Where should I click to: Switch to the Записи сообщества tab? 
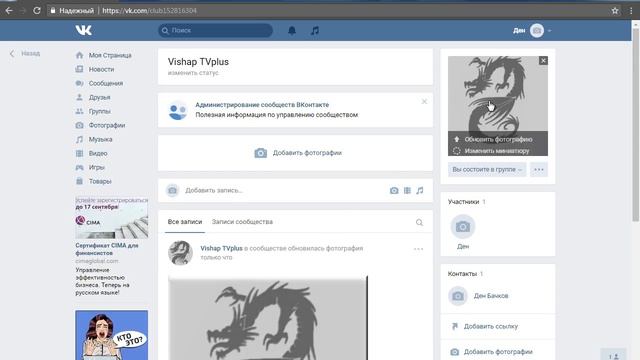click(x=242, y=222)
